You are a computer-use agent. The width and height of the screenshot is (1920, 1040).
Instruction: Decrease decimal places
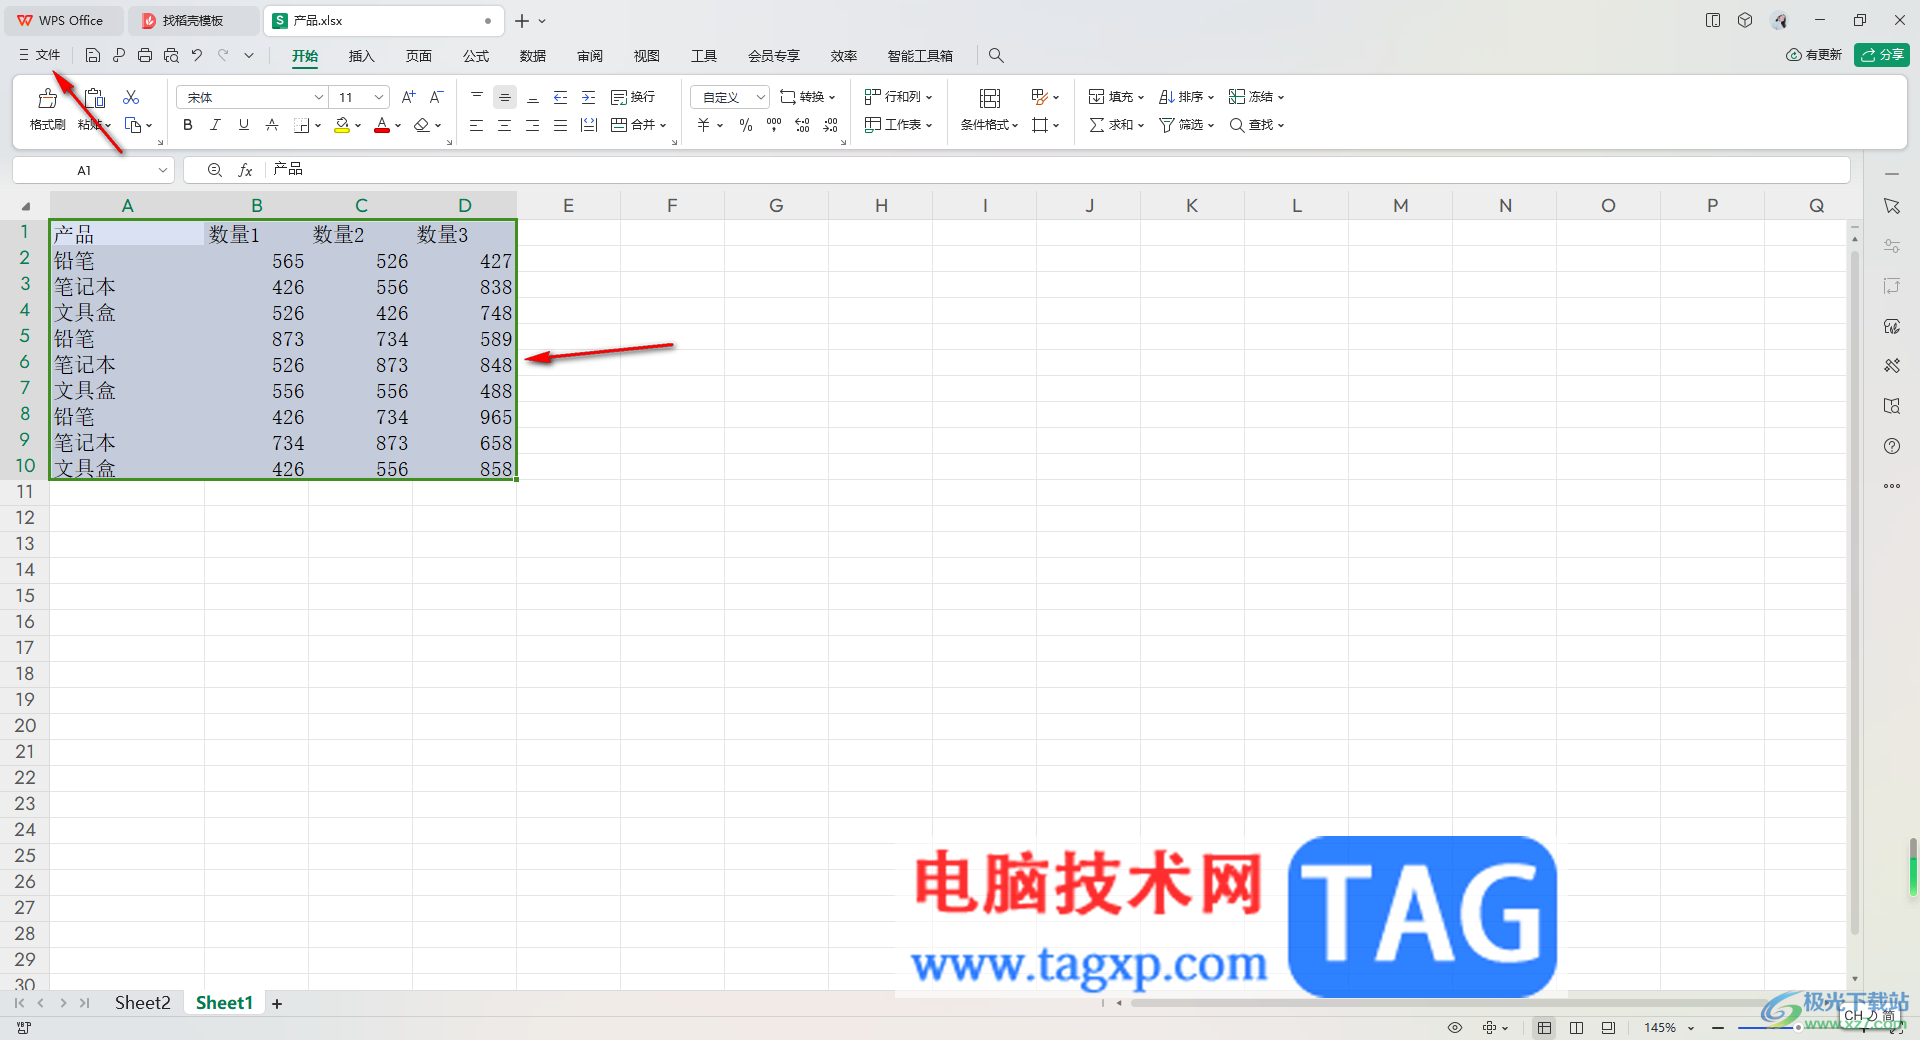coord(831,125)
